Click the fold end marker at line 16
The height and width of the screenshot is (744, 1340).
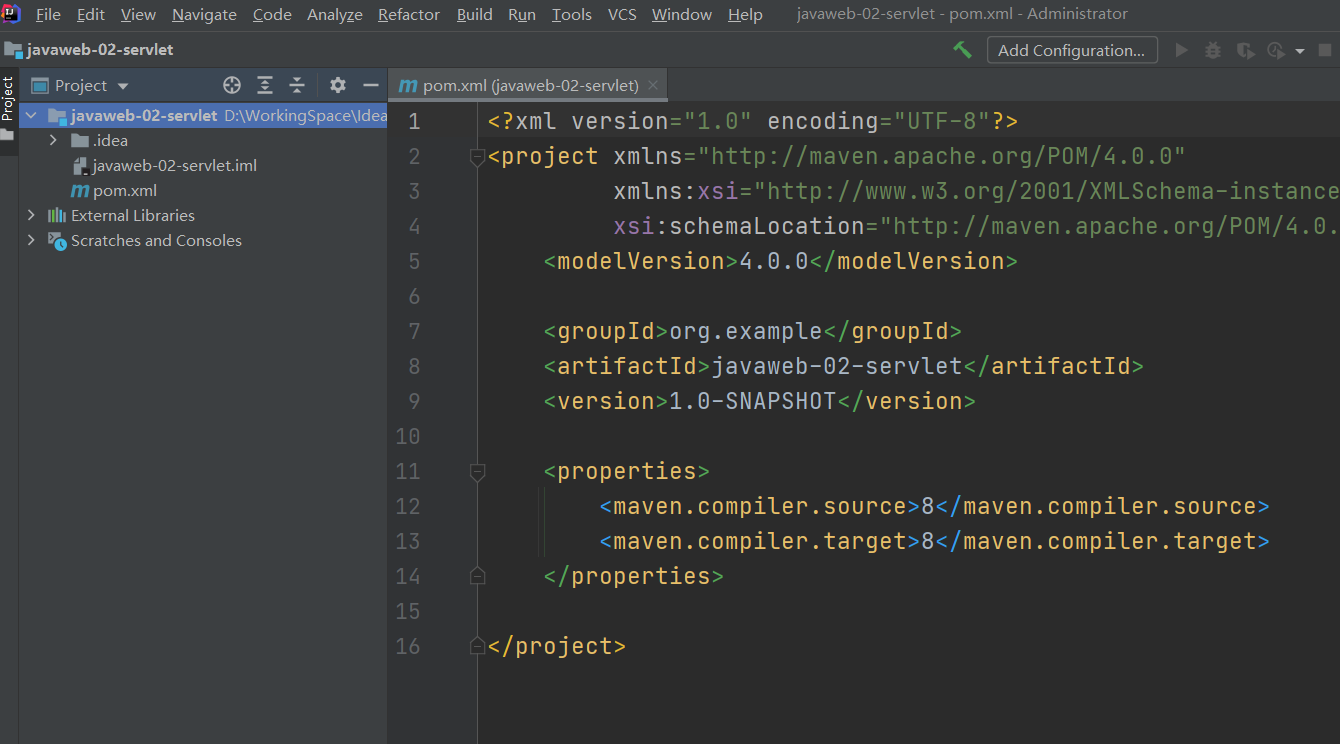pos(477,646)
